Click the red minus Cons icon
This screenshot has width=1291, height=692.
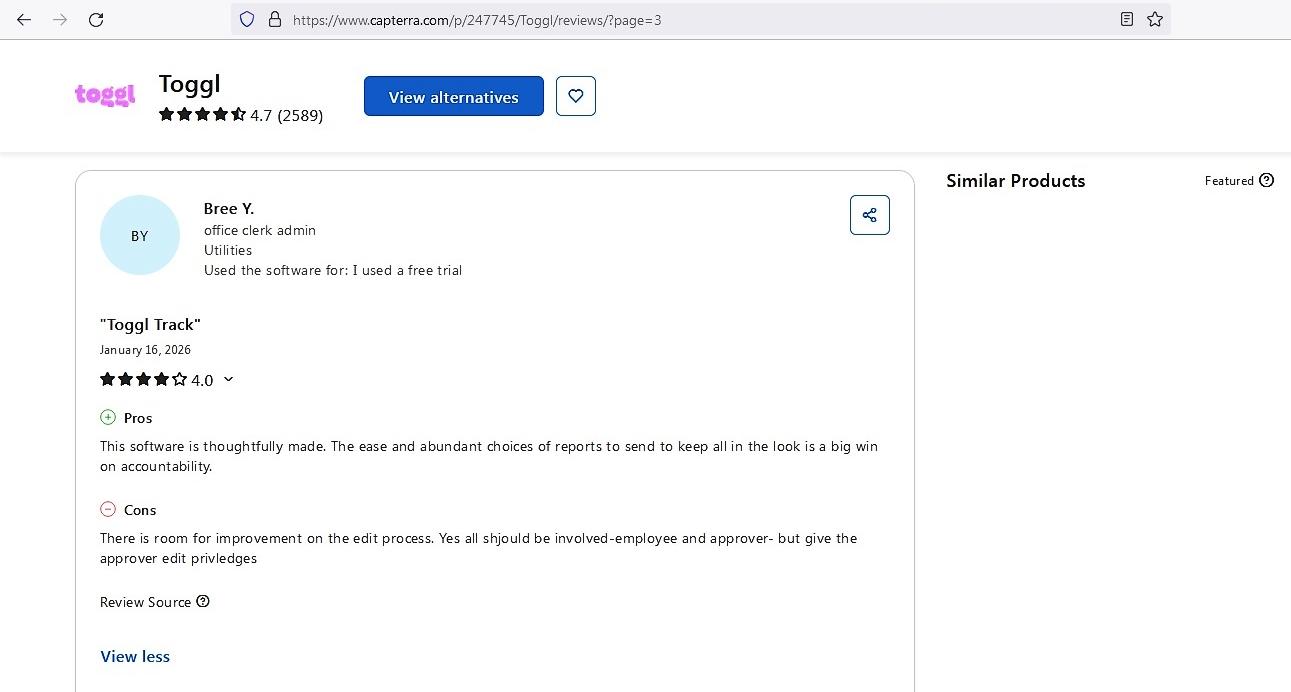tap(108, 509)
